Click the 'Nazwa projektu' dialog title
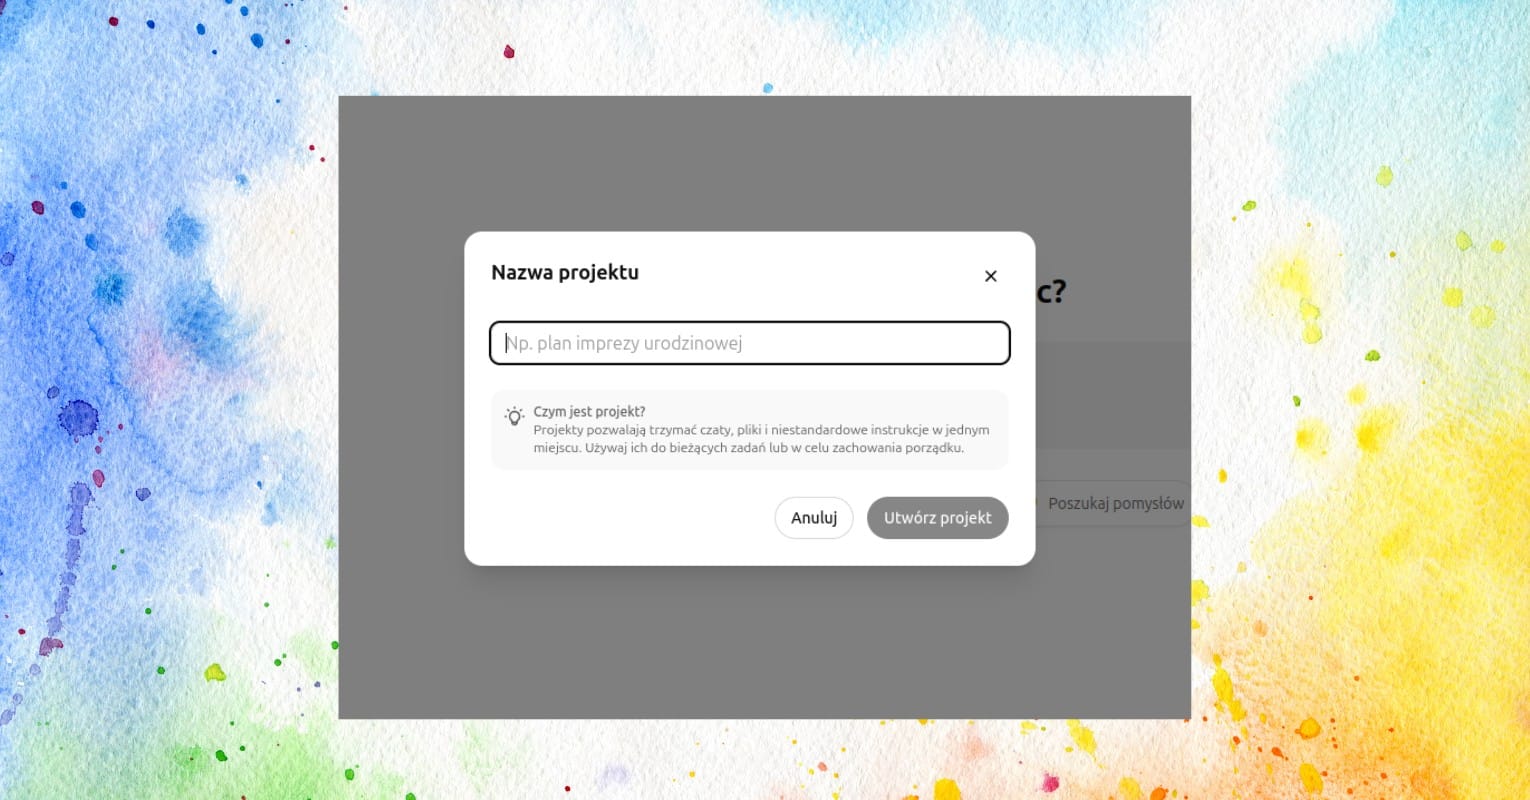This screenshot has width=1530, height=800. [x=565, y=272]
